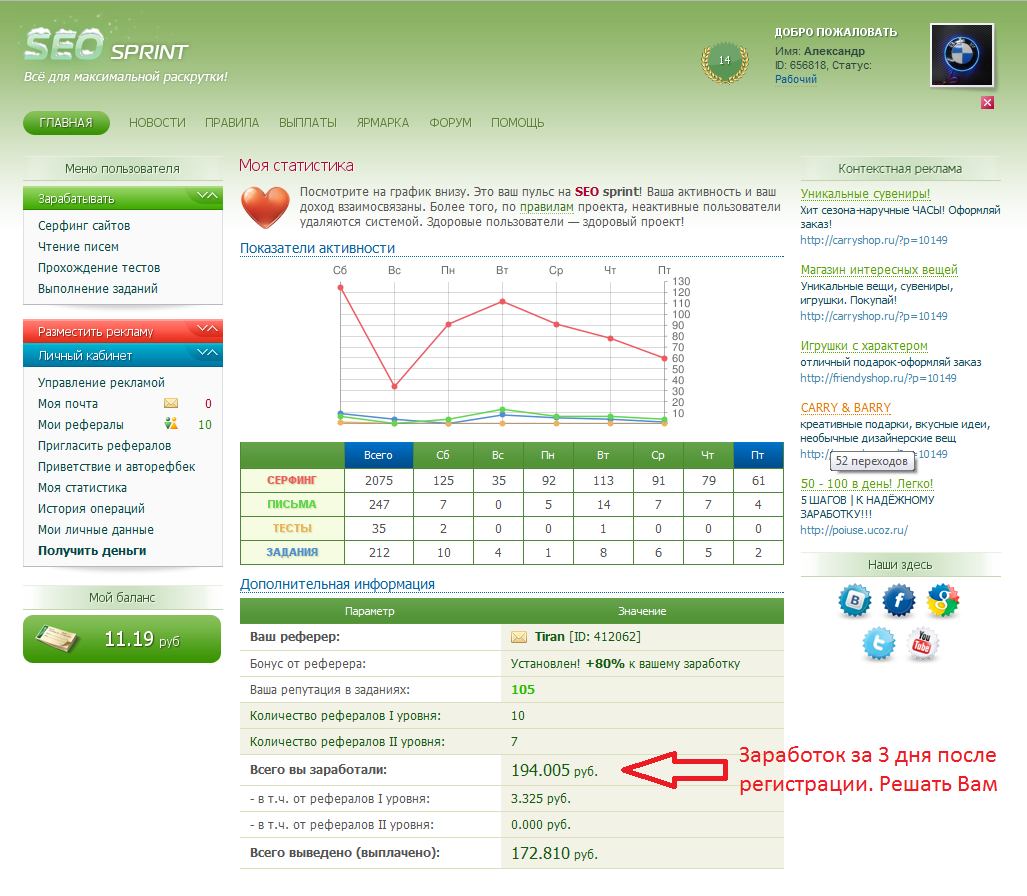Click the 2075 surfing total cell
The height and width of the screenshot is (896, 1027).
tap(379, 480)
